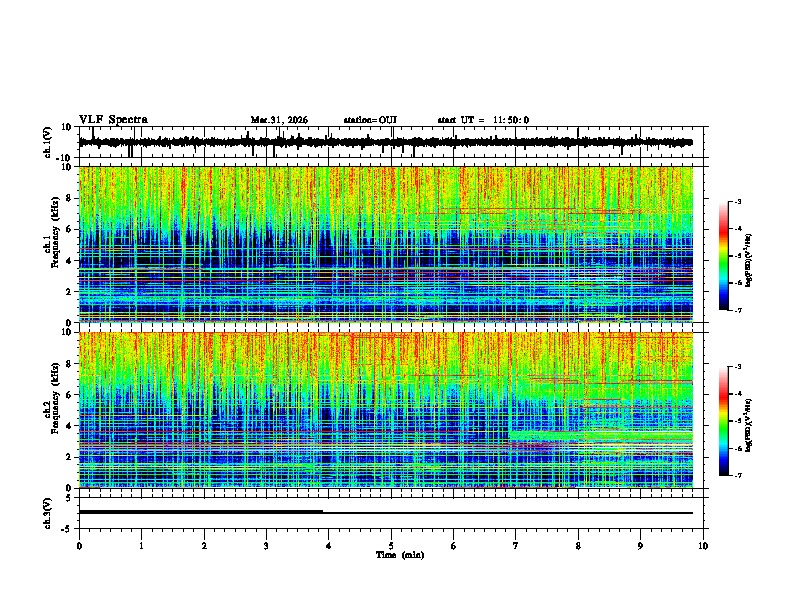Click the "Time (min)" x-axis label
This screenshot has width=792, height=612.
[x=400, y=555]
